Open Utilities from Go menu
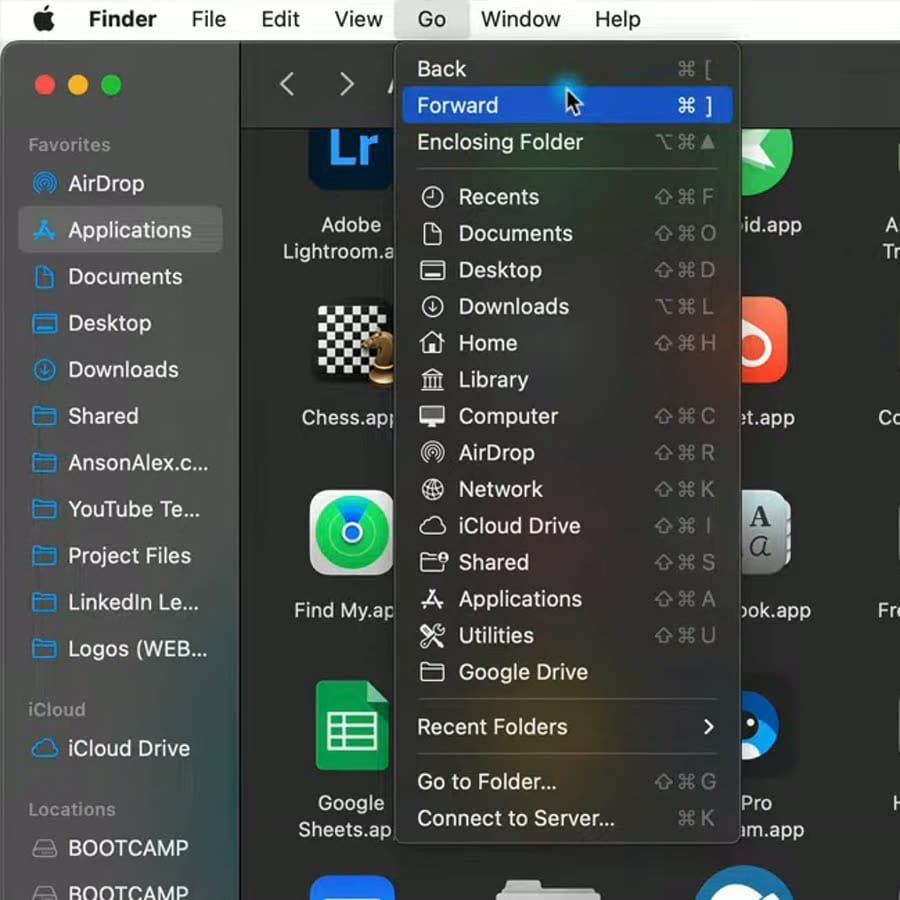The height and width of the screenshot is (900, 900). 567,635
